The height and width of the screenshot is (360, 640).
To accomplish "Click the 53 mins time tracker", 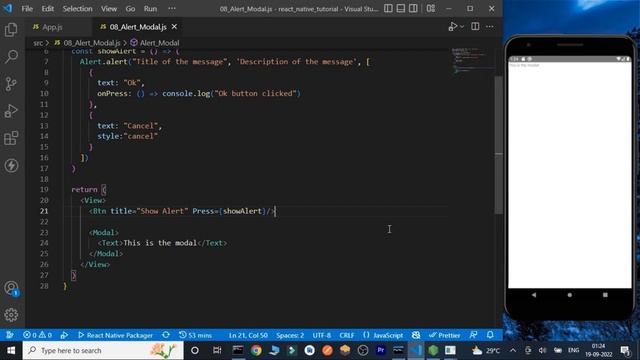I will 195,335.
